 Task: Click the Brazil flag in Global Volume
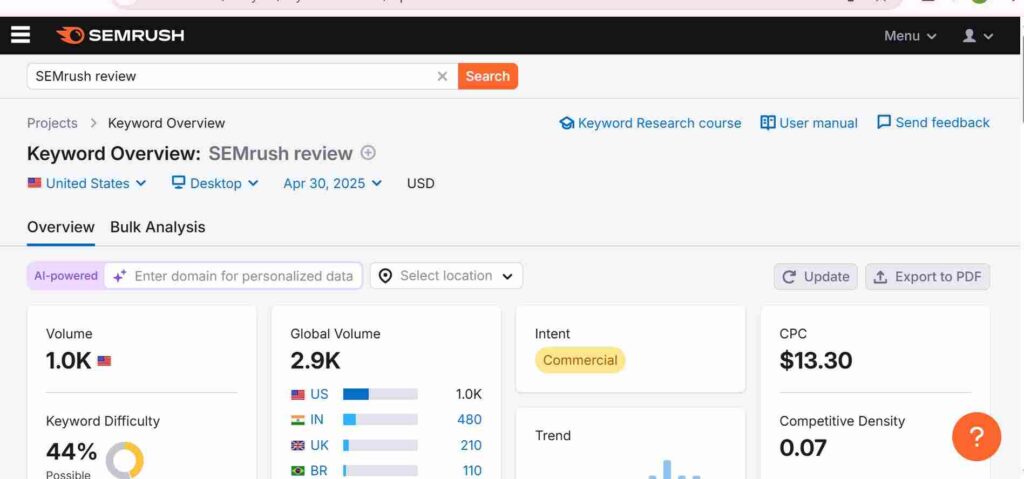[x=298, y=471]
